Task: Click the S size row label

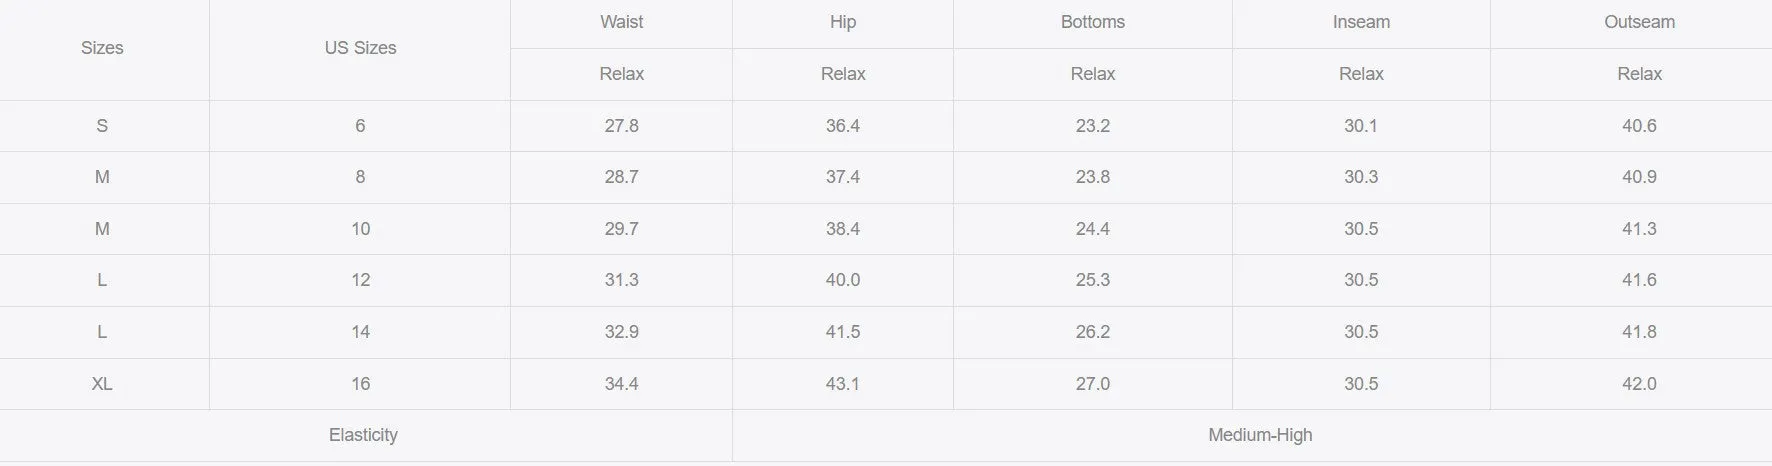Action: [x=102, y=126]
